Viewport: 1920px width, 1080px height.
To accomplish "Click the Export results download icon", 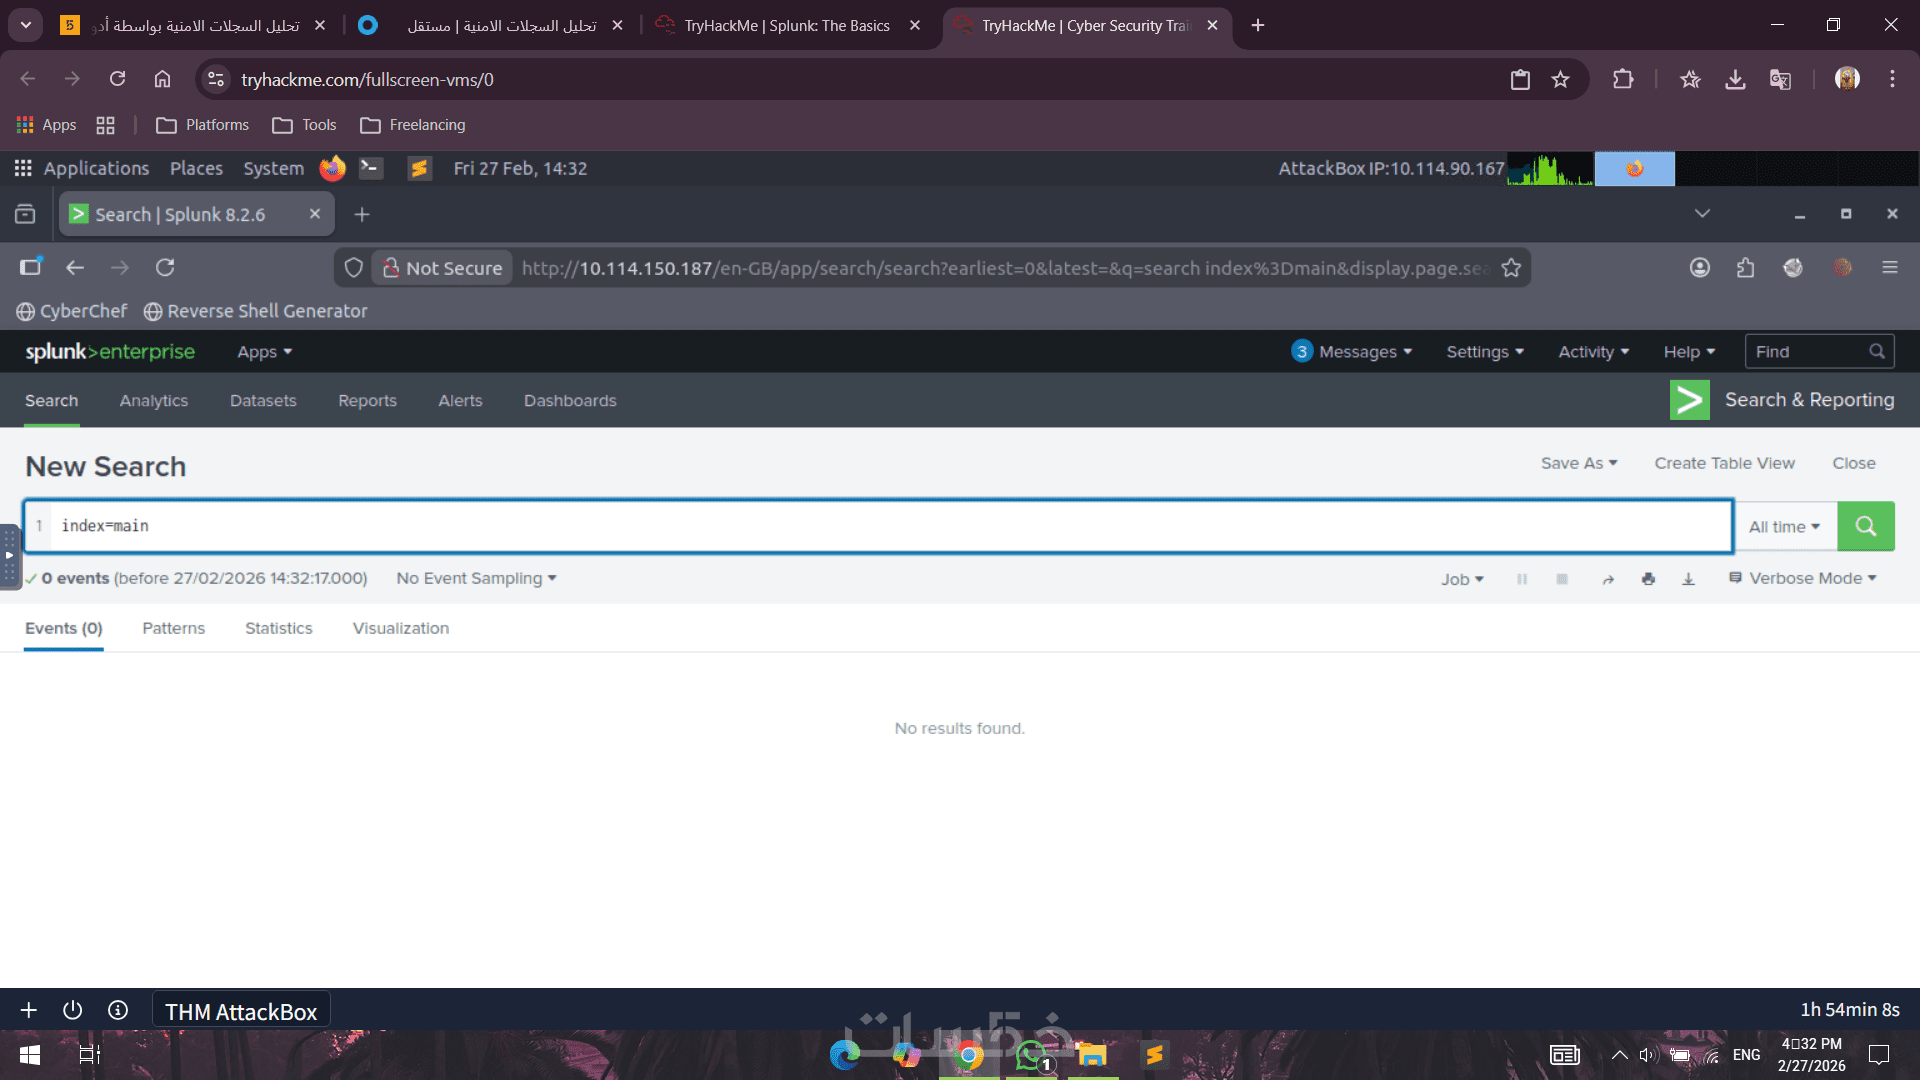I will click(x=1688, y=579).
